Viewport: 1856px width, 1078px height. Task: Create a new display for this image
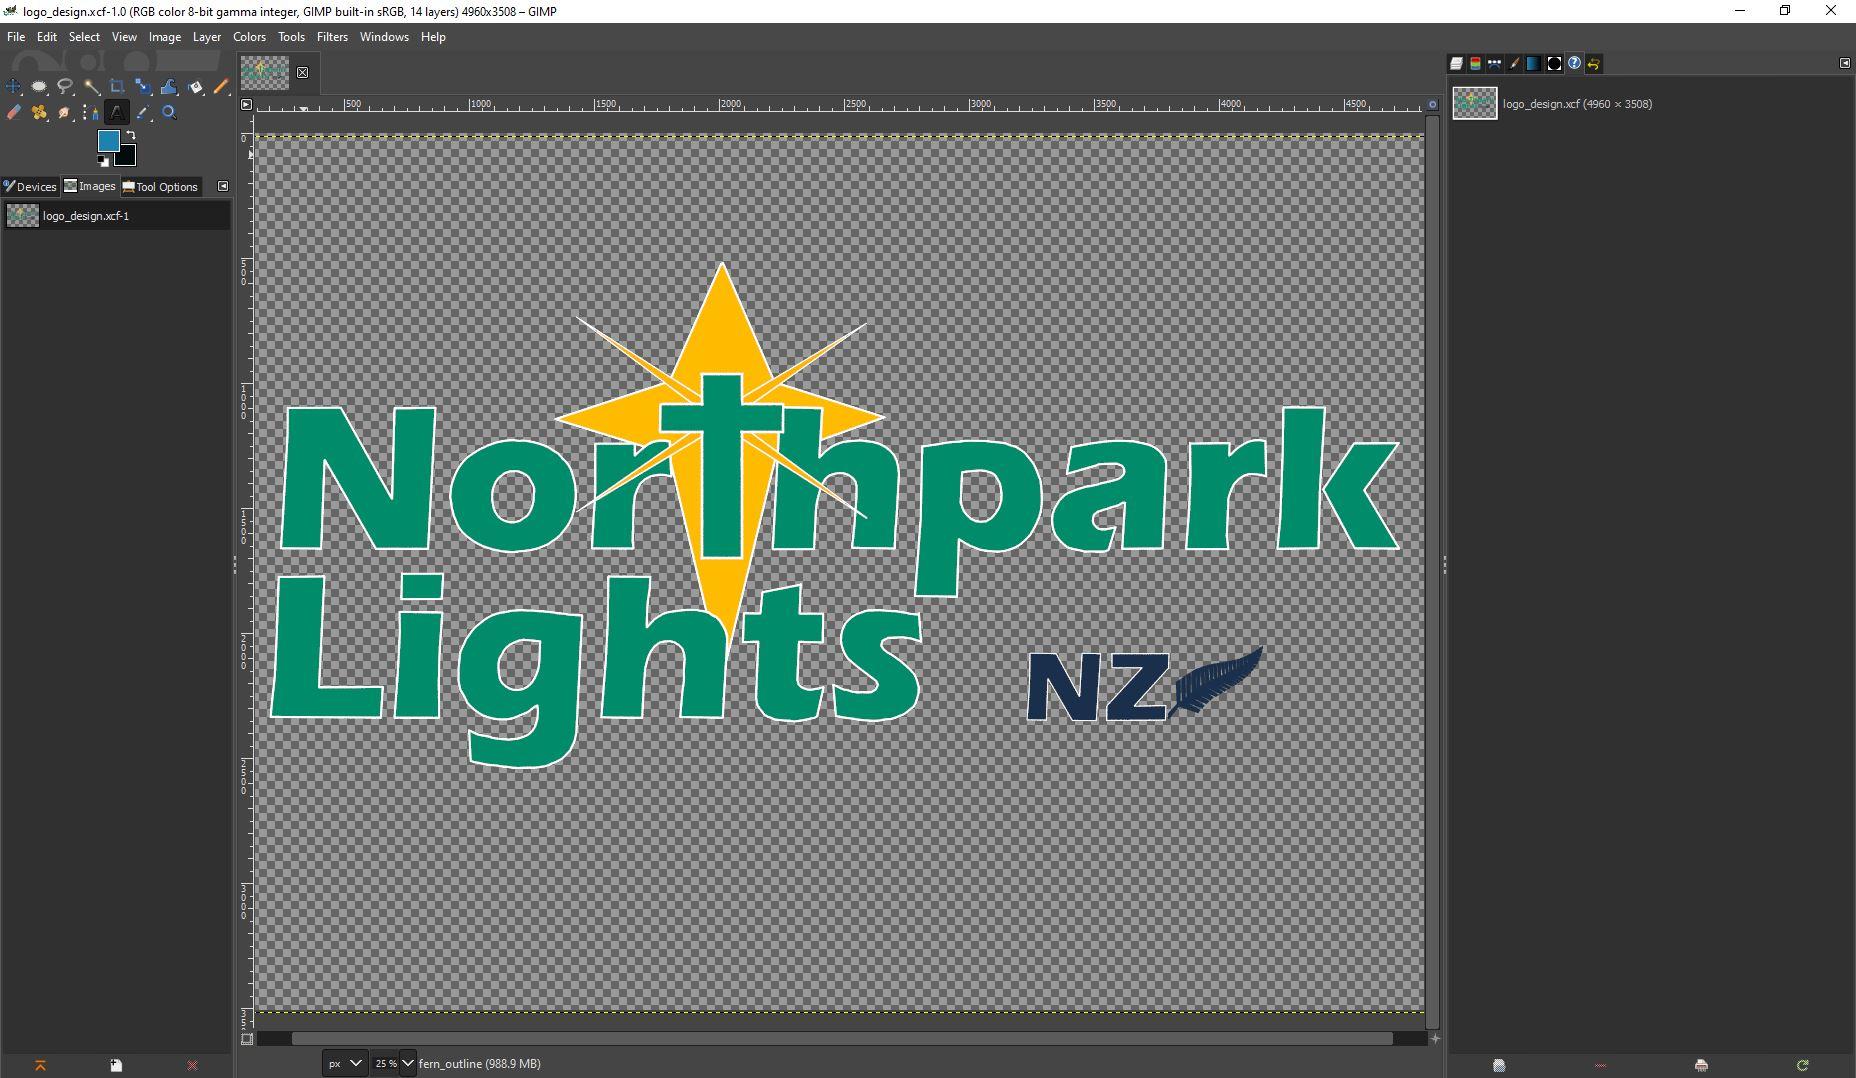click(x=116, y=1066)
